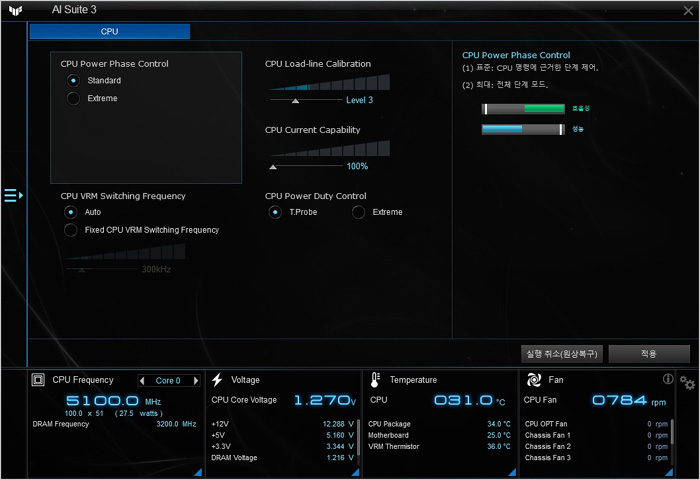Open the CPU tab
Image resolution: width=700 pixels, height=480 pixels.
109,31
